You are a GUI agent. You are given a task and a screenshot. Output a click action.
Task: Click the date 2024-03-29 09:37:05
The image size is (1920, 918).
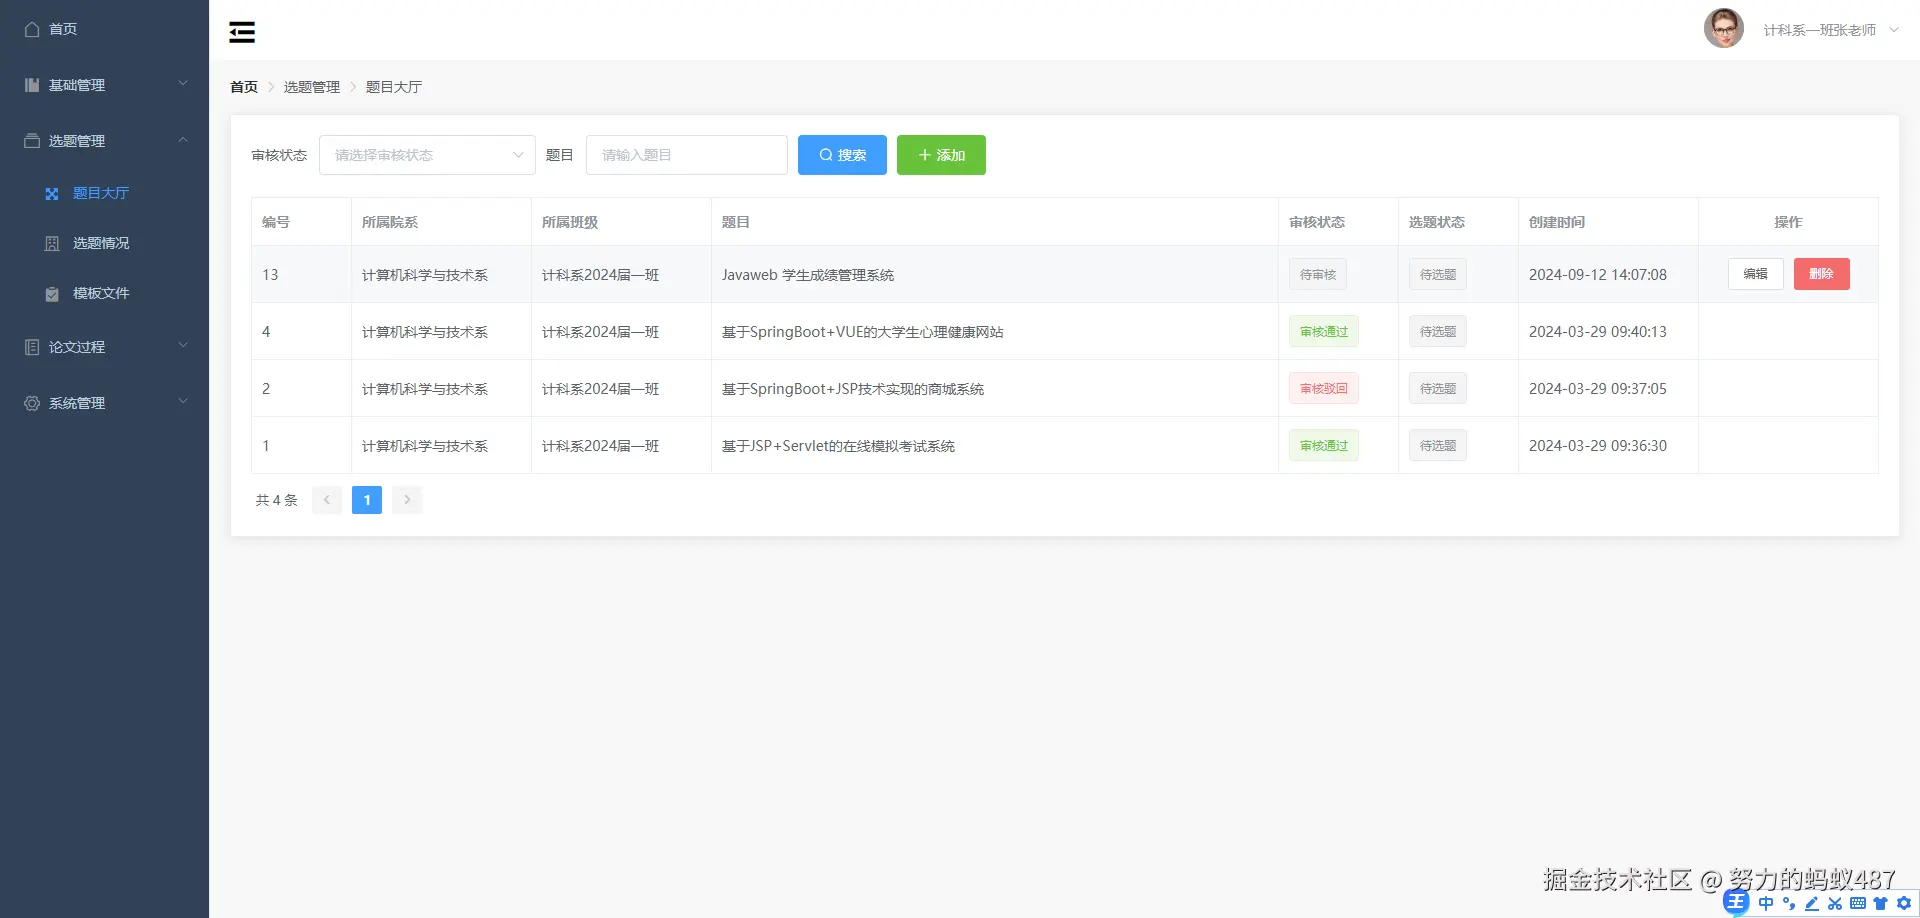tap(1598, 389)
